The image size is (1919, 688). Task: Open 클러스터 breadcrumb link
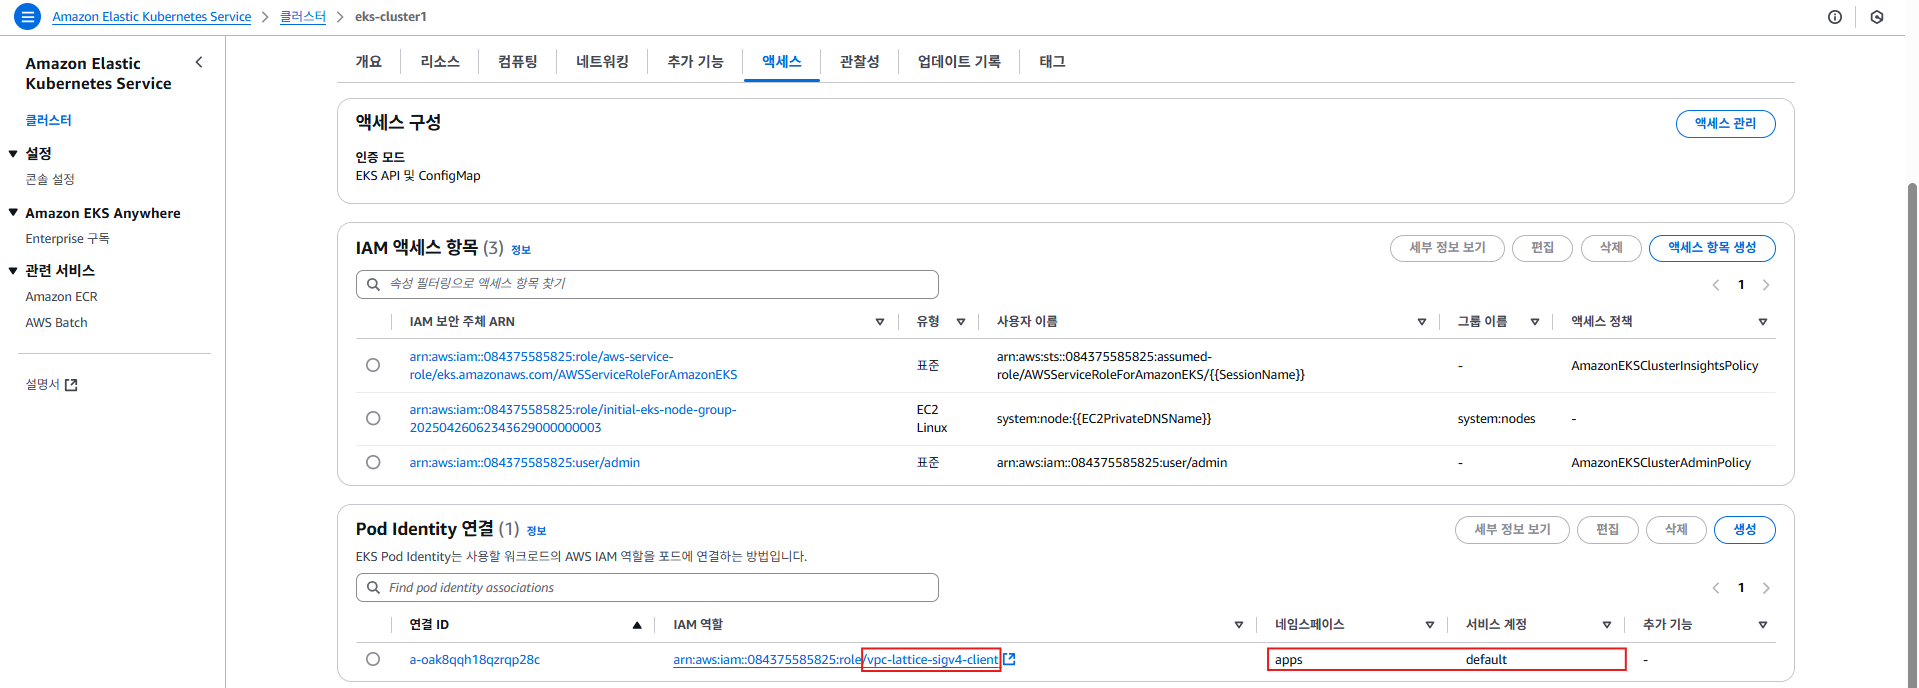pyautogui.click(x=303, y=17)
